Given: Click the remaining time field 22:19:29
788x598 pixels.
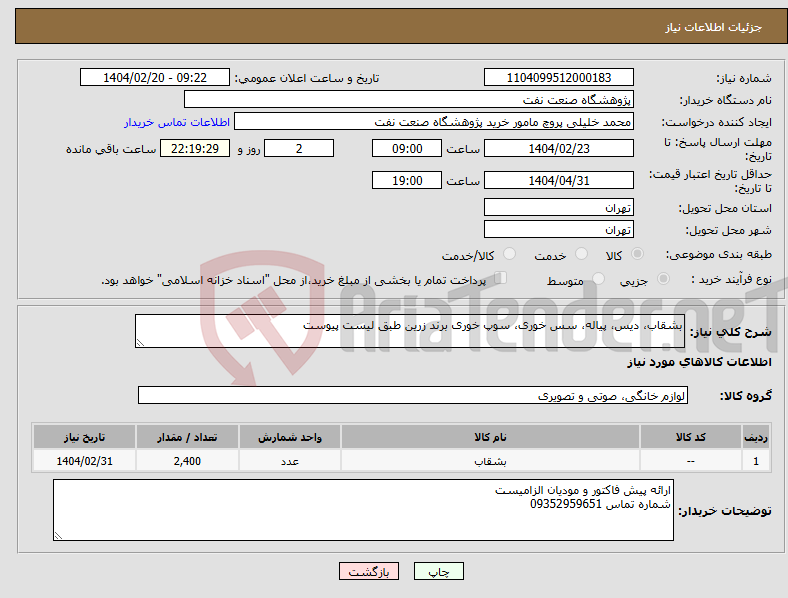Looking at the screenshot, I should [x=195, y=148].
